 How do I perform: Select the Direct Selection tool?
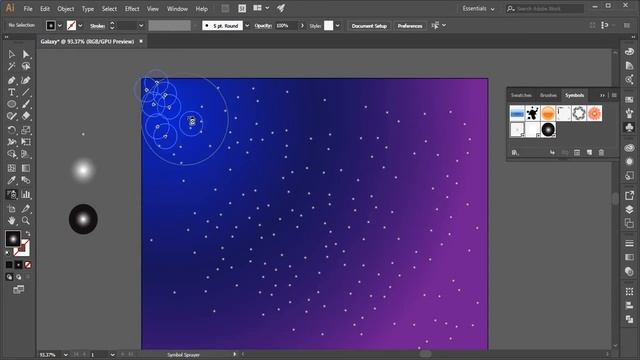pos(26,54)
